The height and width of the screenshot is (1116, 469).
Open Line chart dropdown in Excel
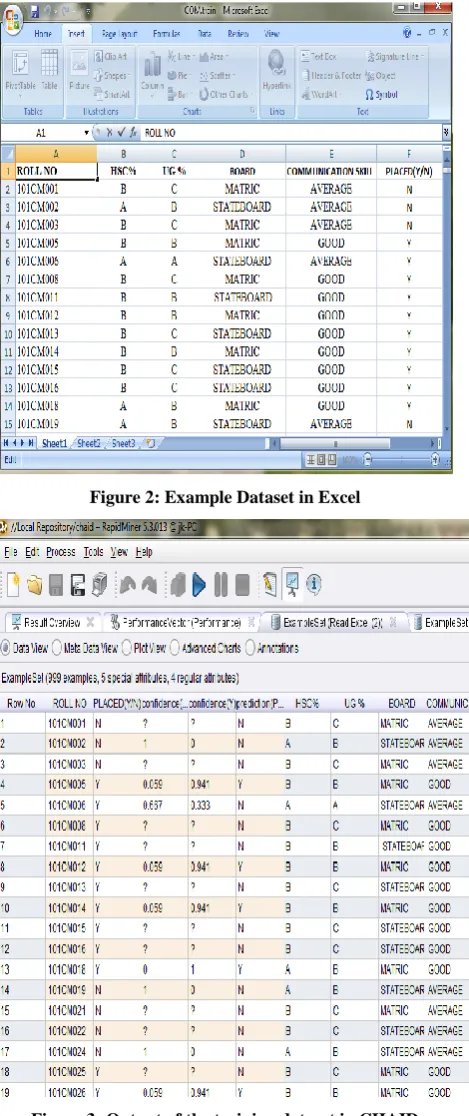click(181, 56)
